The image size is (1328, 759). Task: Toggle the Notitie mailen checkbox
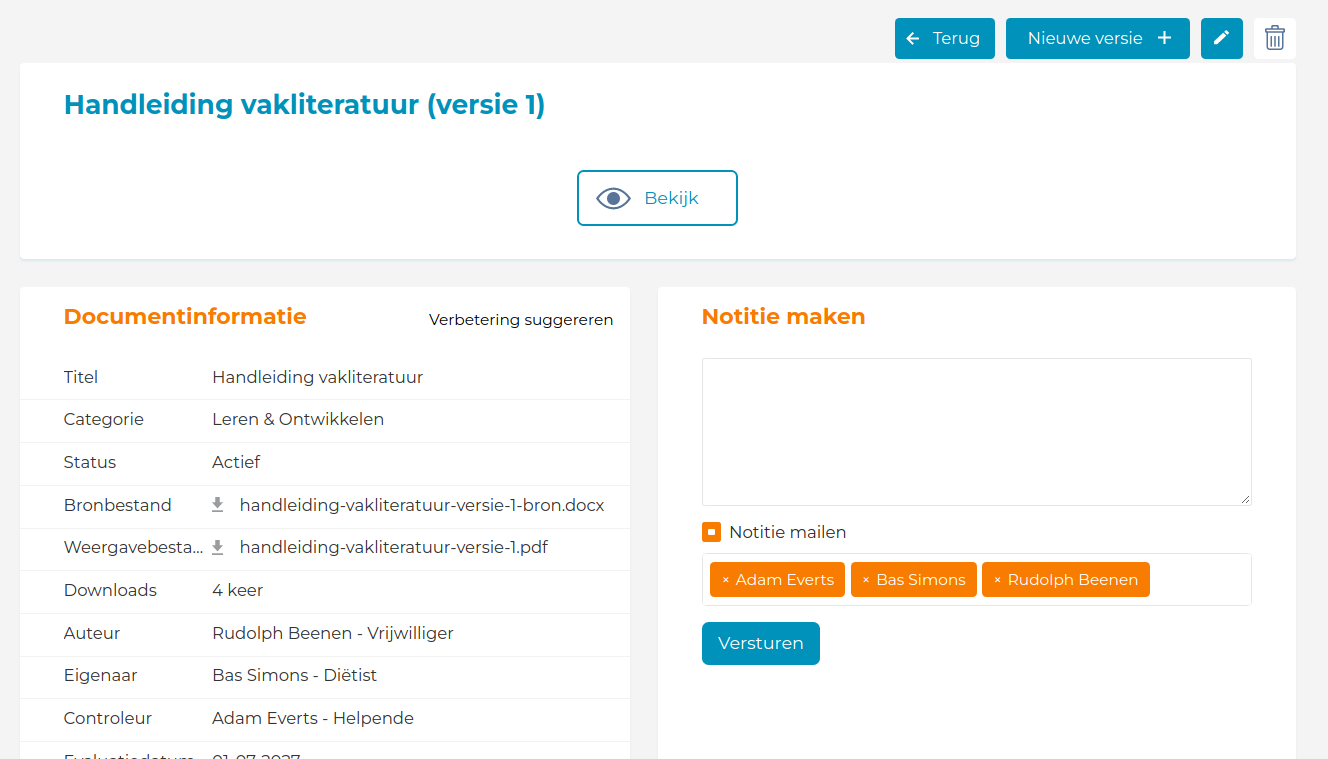pyautogui.click(x=711, y=532)
